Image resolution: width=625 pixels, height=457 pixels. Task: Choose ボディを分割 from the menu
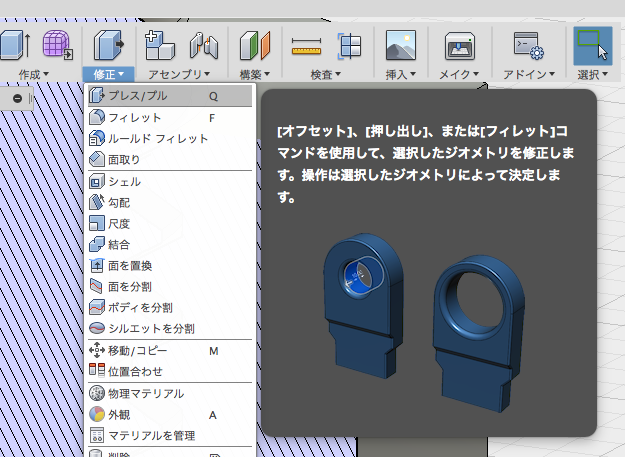[170, 308]
